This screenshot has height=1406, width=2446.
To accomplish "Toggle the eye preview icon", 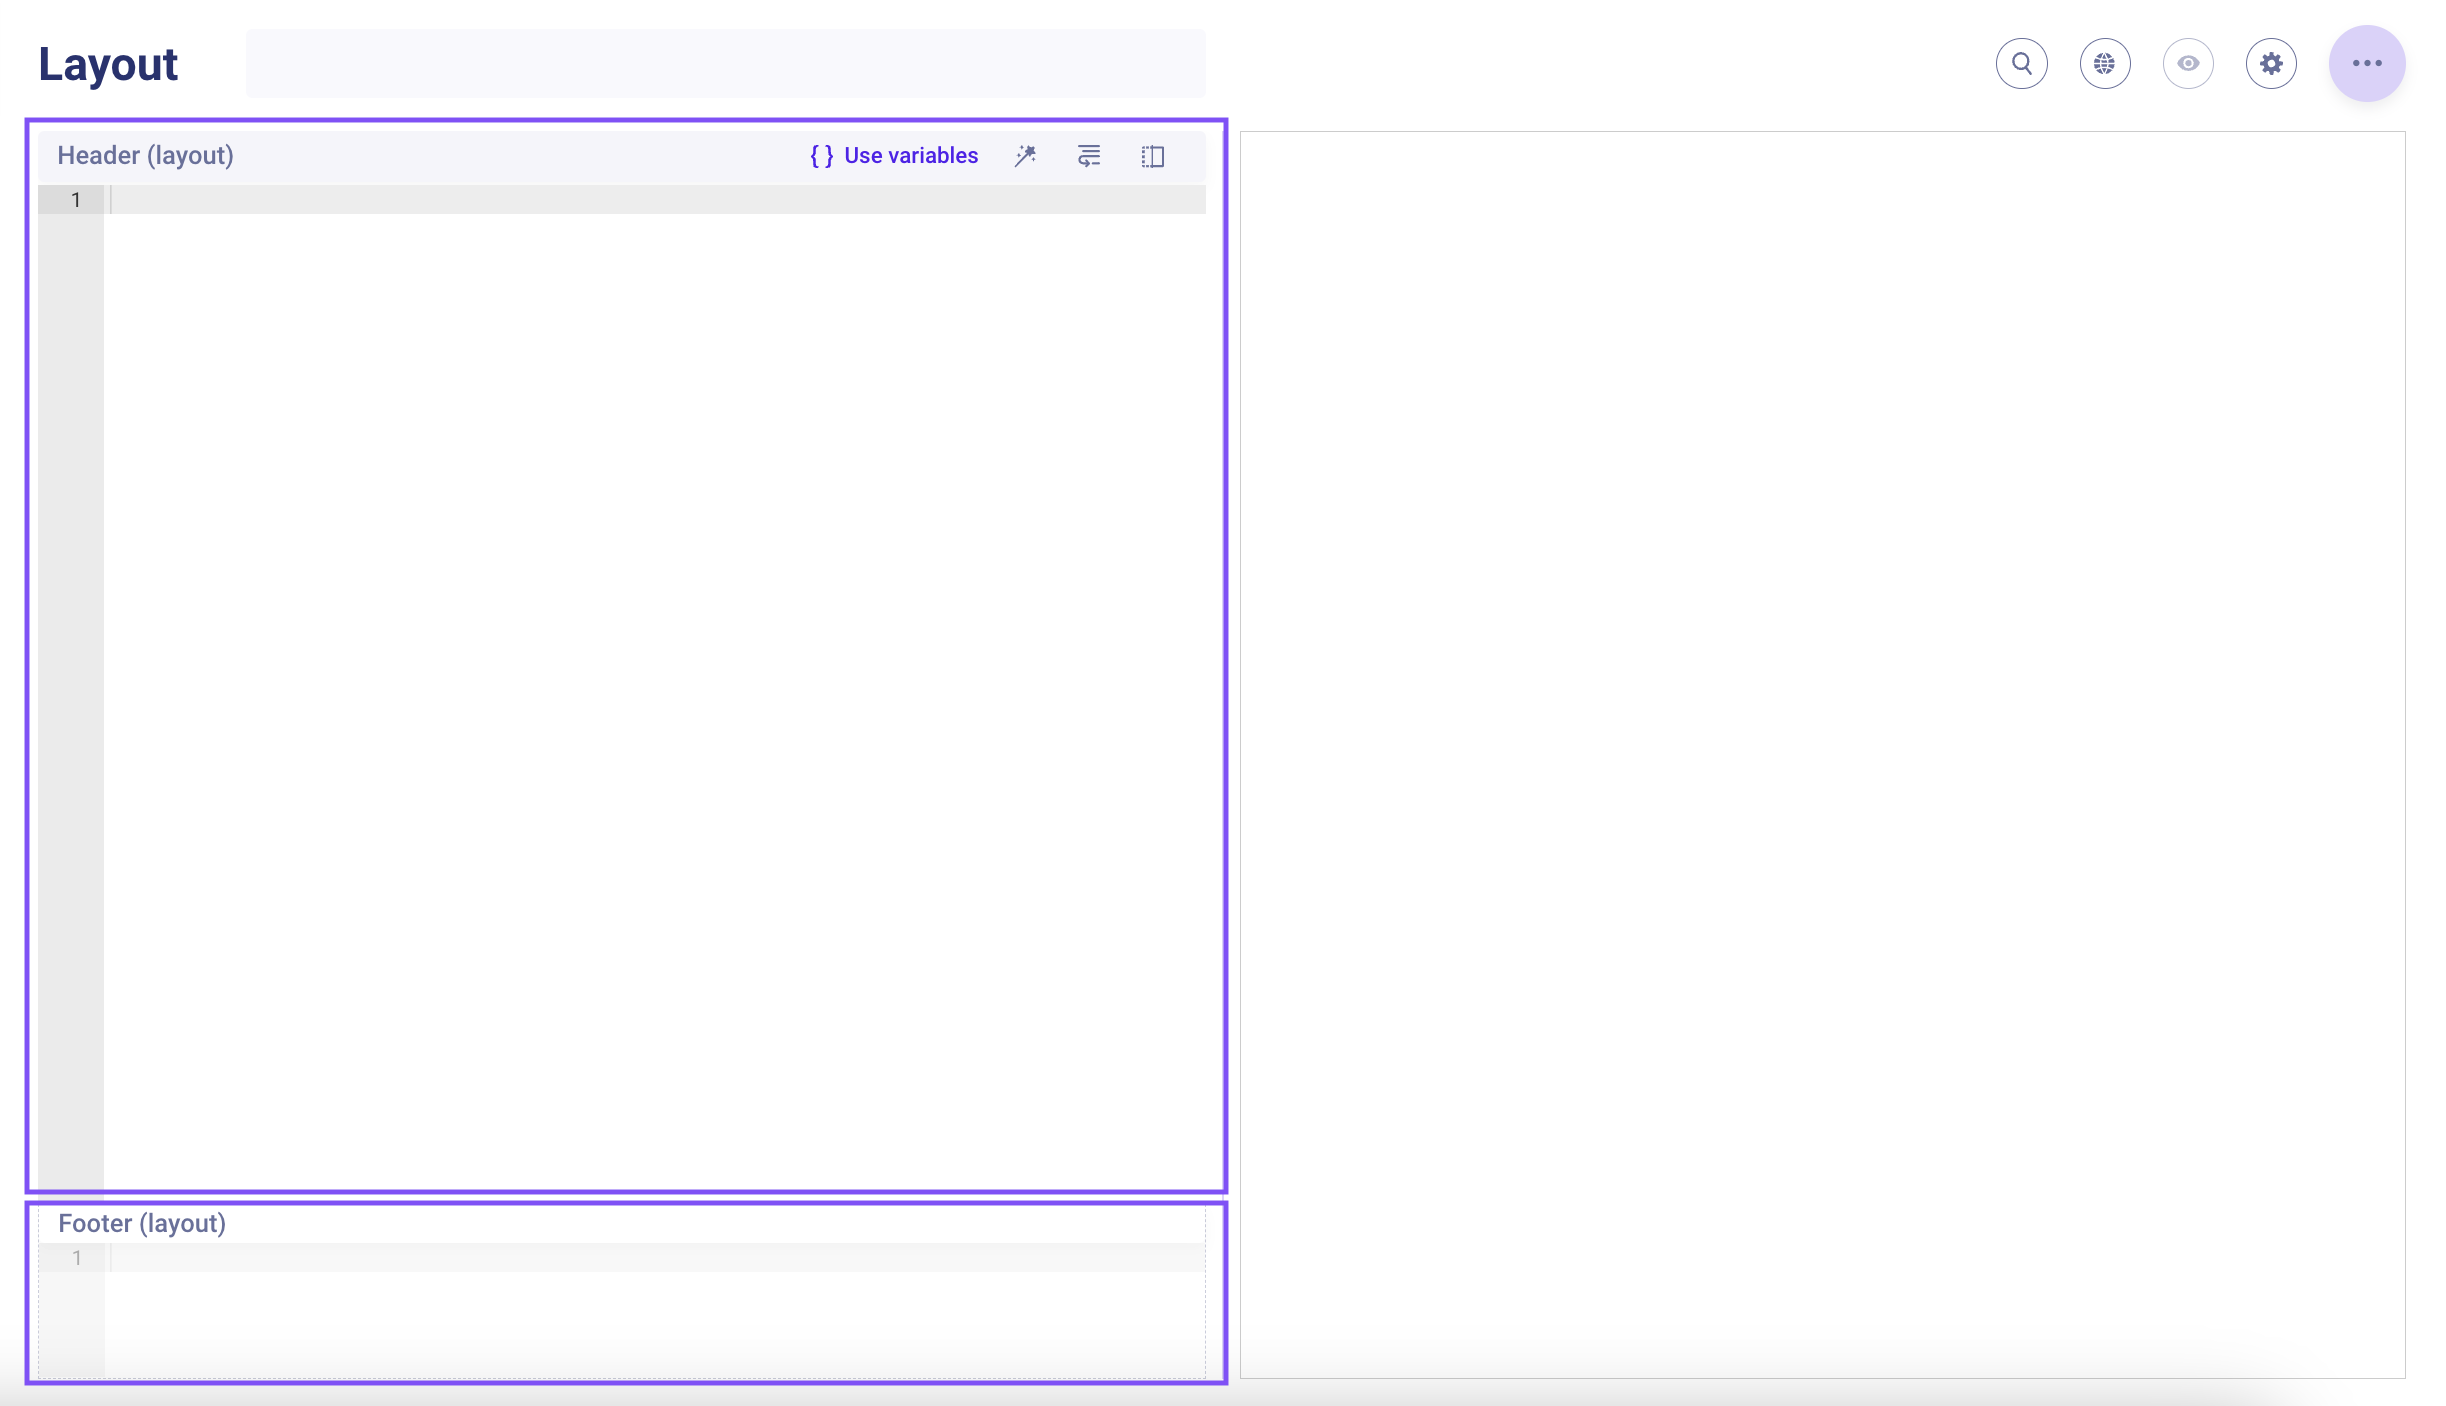I will point(2187,64).
